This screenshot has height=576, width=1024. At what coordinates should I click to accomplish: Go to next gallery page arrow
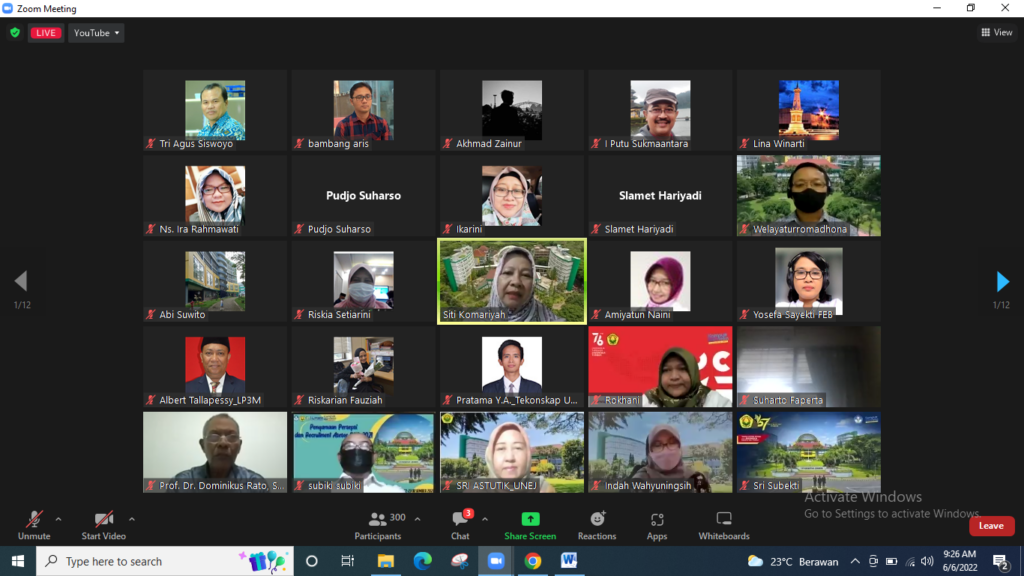(1003, 282)
